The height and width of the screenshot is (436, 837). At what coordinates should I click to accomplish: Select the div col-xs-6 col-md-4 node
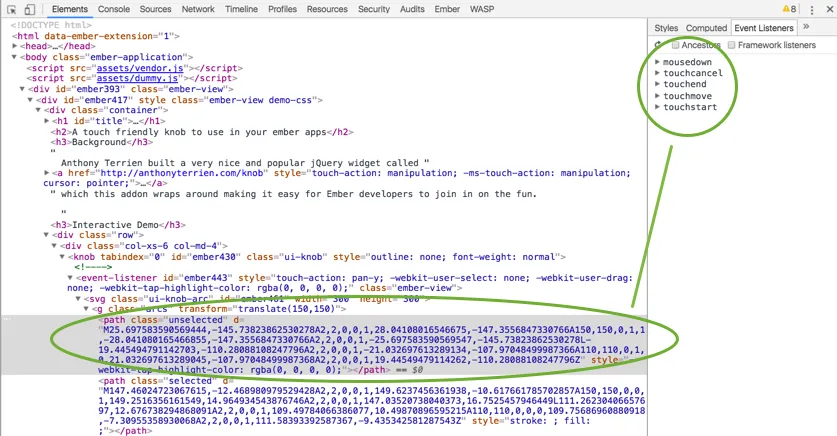pyautogui.click(x=144, y=246)
